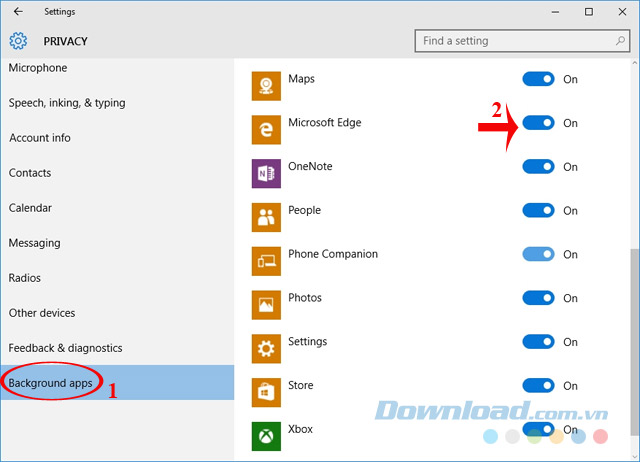This screenshot has height=462, width=640.
Task: Disable OneNote background toggle
Action: pos(538,167)
